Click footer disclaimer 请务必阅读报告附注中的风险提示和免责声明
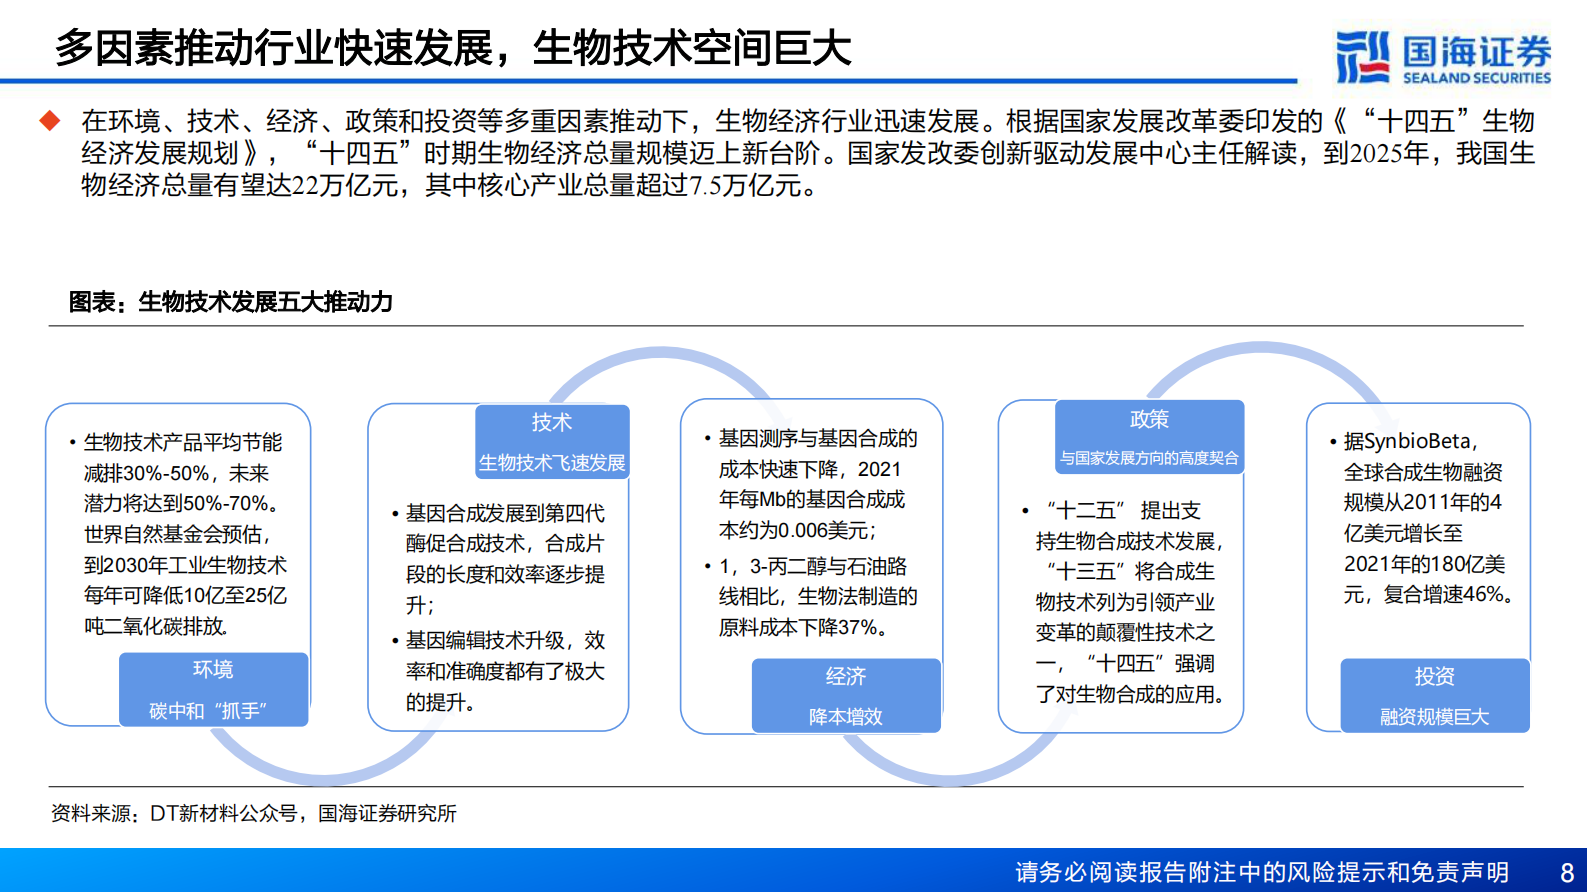 1262,872
